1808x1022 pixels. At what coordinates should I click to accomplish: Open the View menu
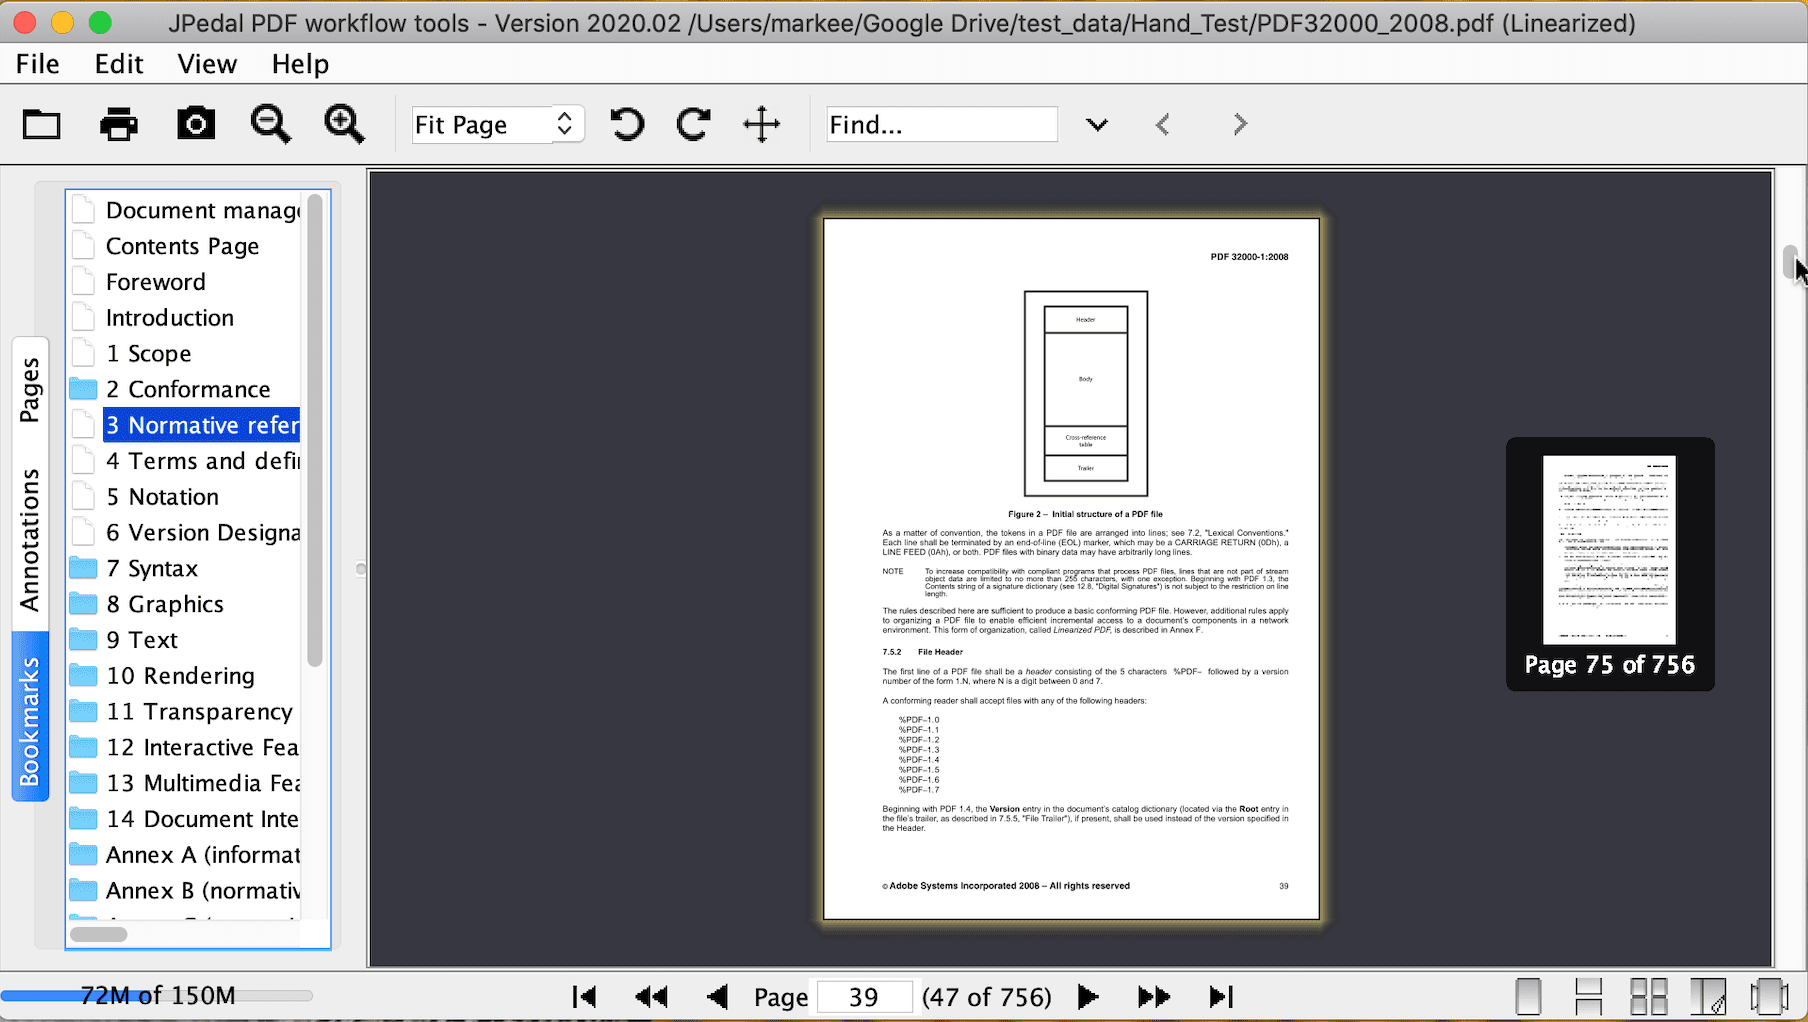tap(207, 64)
